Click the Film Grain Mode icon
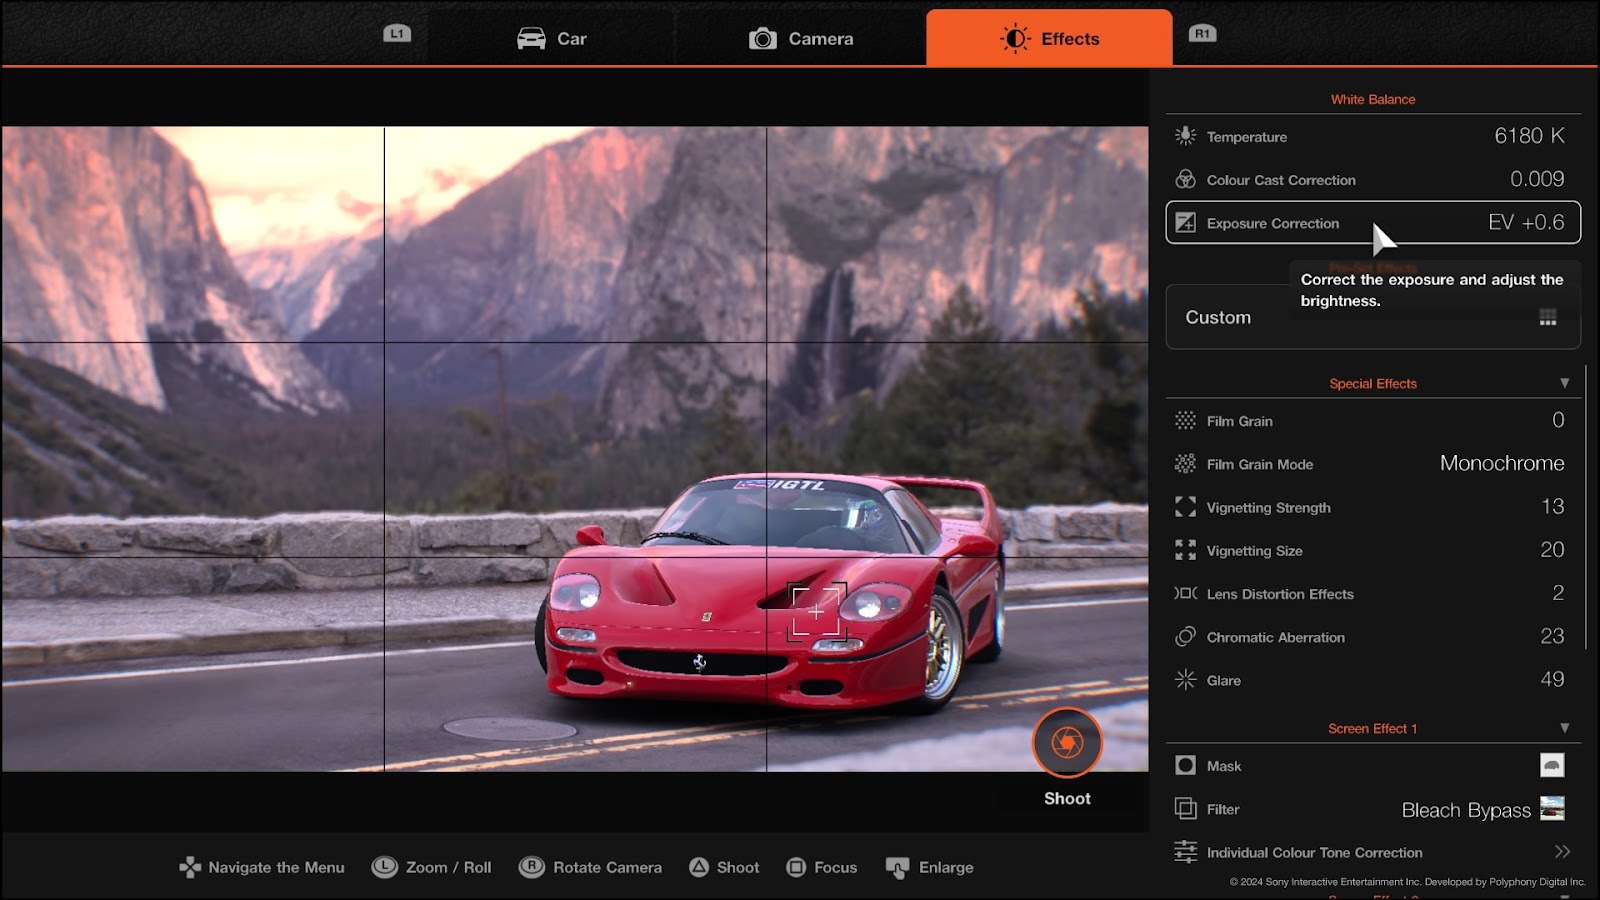Viewport: 1600px width, 900px height. [x=1185, y=463]
